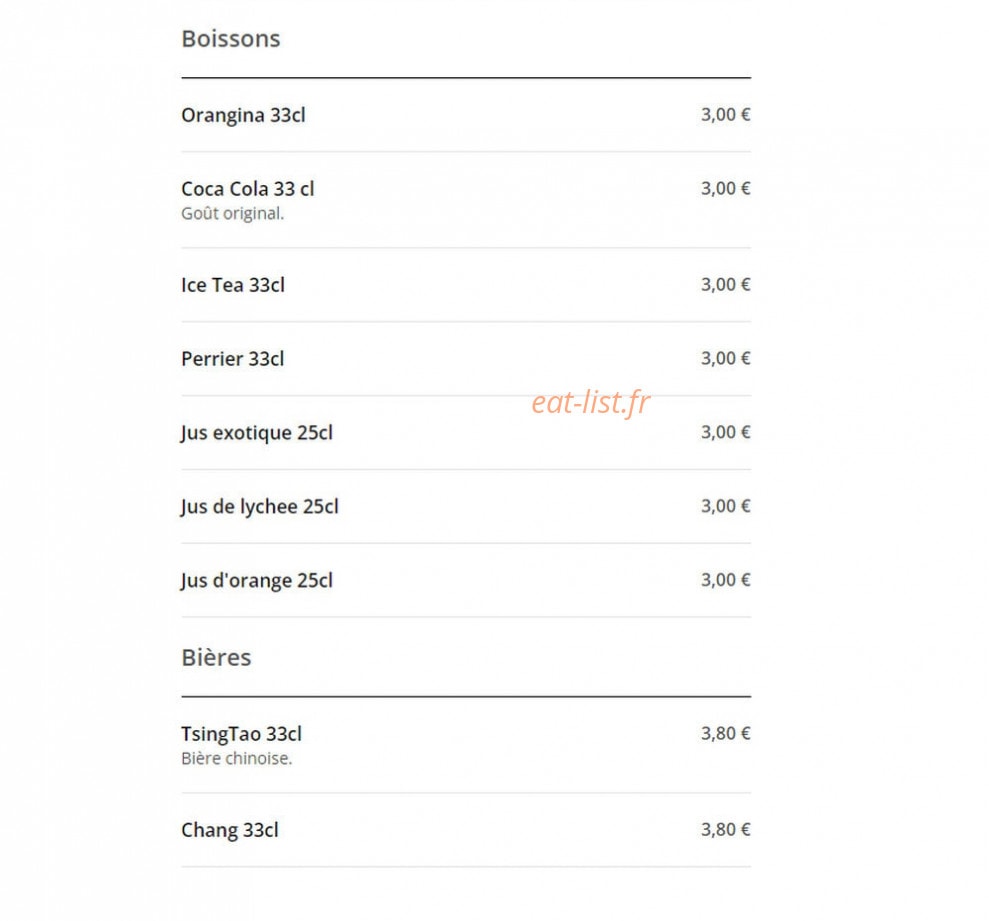Image resolution: width=989 pixels, height=921 pixels.
Task: Click the Coca Cola 3,00 € price
Action: pyautogui.click(x=725, y=189)
